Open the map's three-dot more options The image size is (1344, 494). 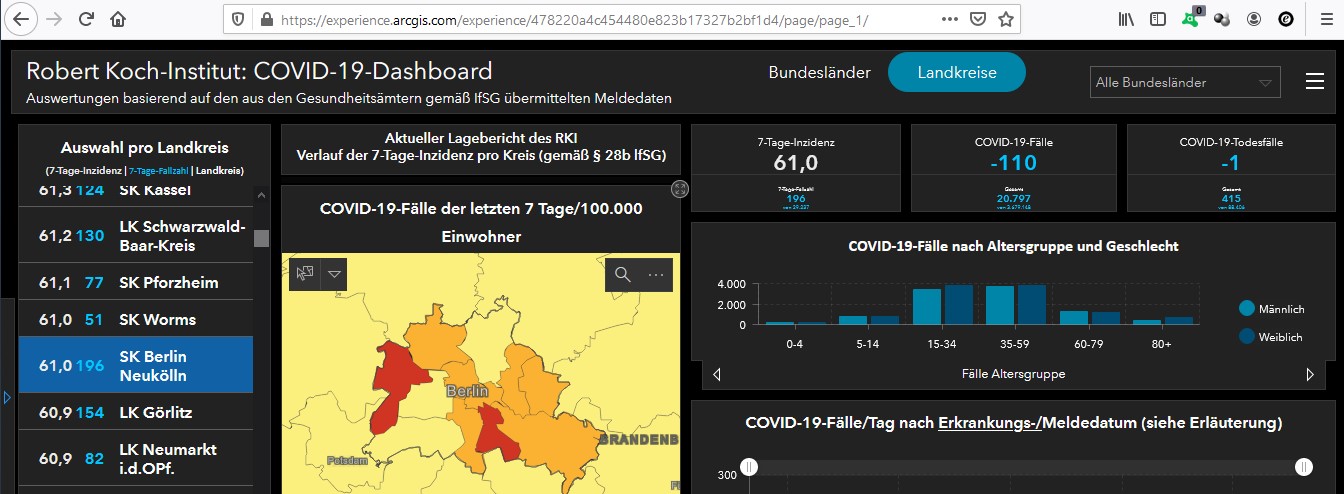pyautogui.click(x=656, y=274)
